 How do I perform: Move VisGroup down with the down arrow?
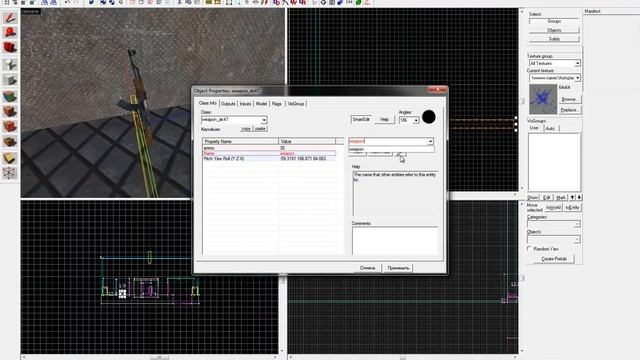point(579,197)
